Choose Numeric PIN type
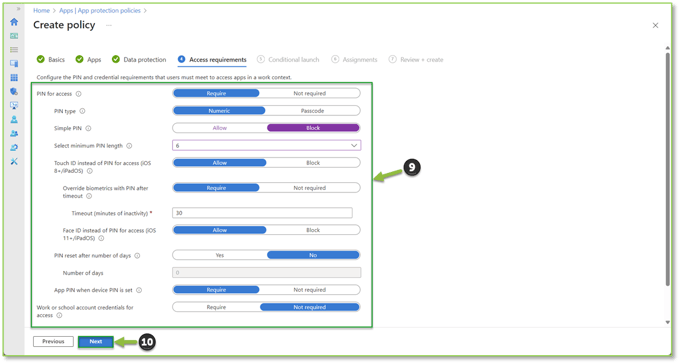The image size is (680, 364). [x=219, y=111]
